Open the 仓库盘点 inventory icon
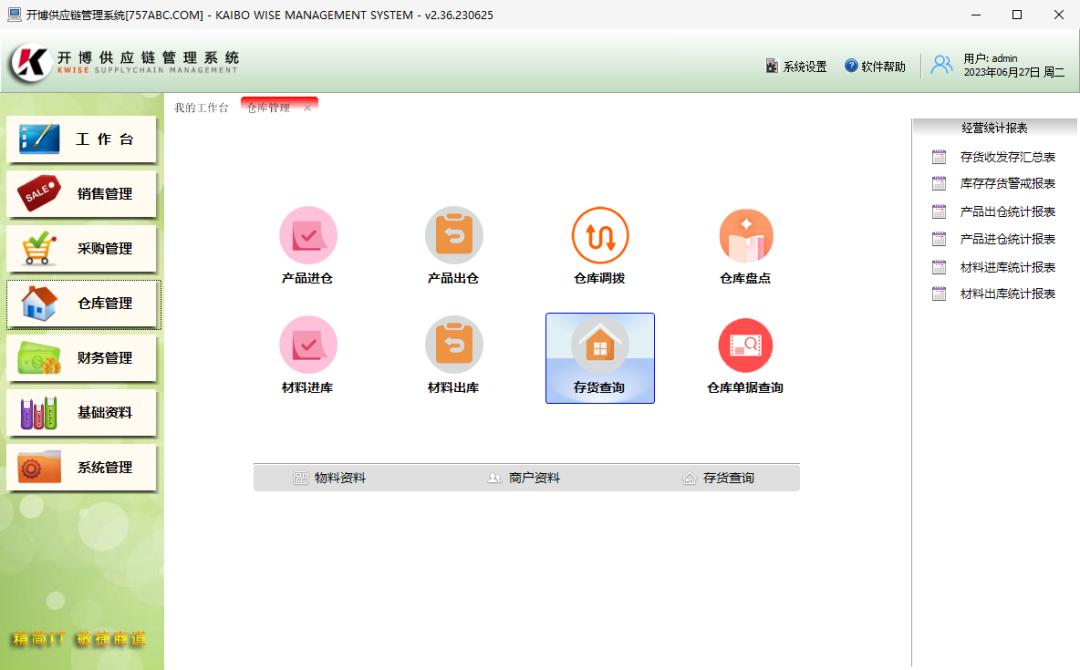Image resolution: width=1080 pixels, height=670 pixels. (746, 237)
